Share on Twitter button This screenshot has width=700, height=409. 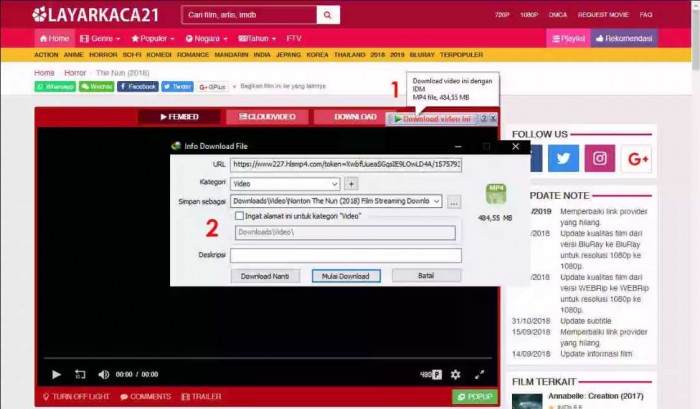pyautogui.click(x=177, y=87)
